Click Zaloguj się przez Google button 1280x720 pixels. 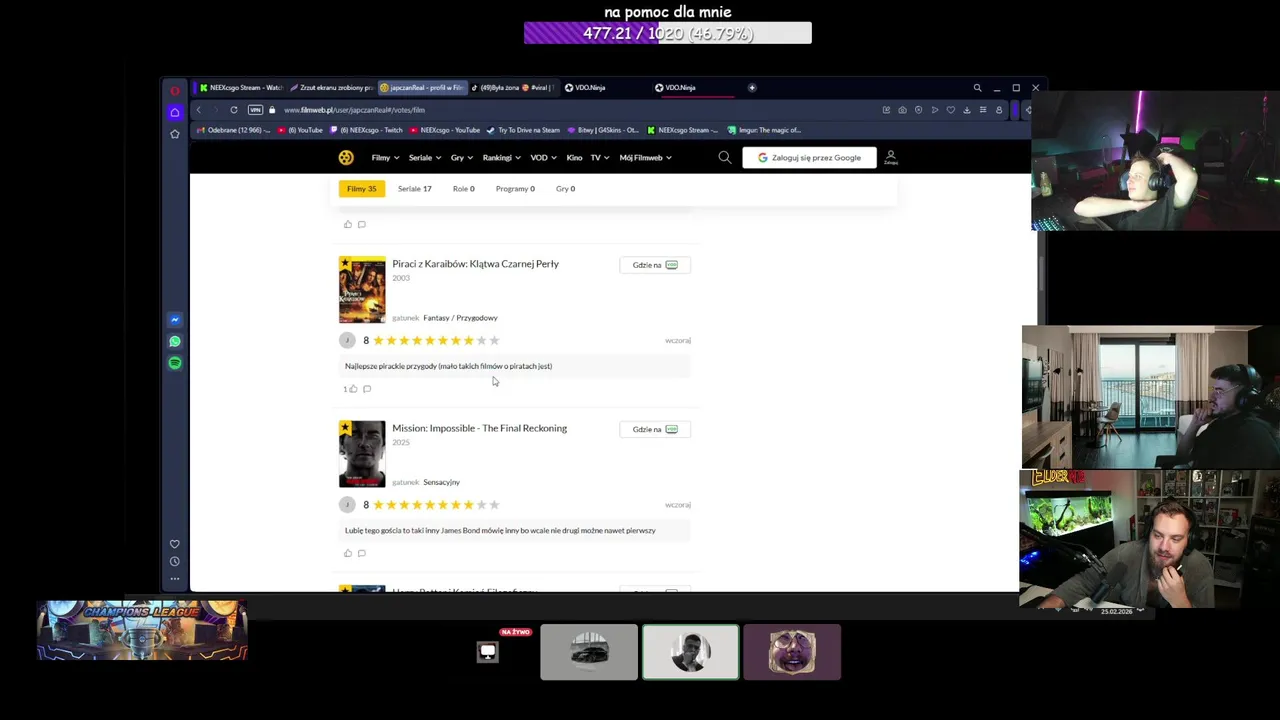coord(809,157)
